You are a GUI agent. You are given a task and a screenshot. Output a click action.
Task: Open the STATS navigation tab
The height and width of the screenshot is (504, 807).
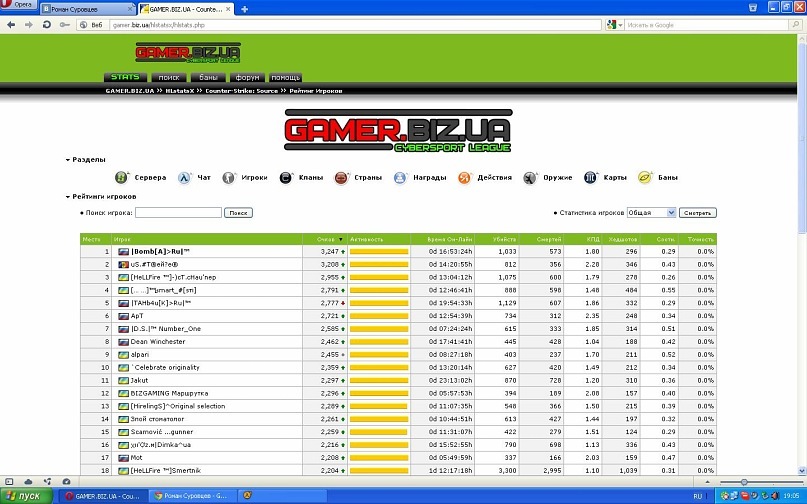click(125, 77)
